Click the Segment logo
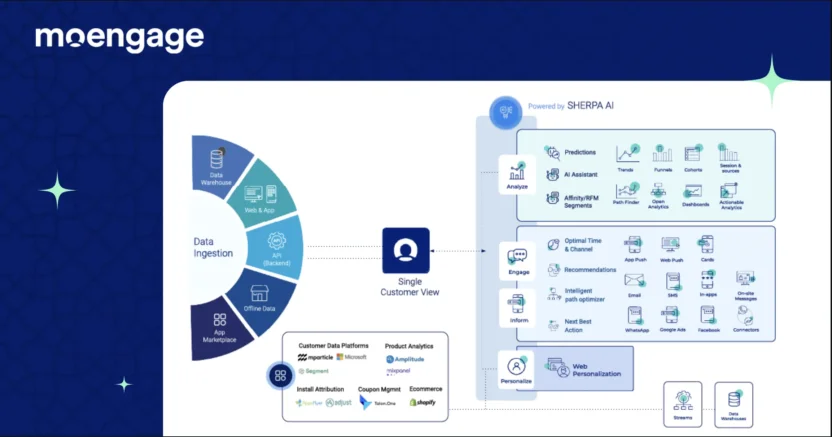Screen dimensions: 832x437 (314, 371)
